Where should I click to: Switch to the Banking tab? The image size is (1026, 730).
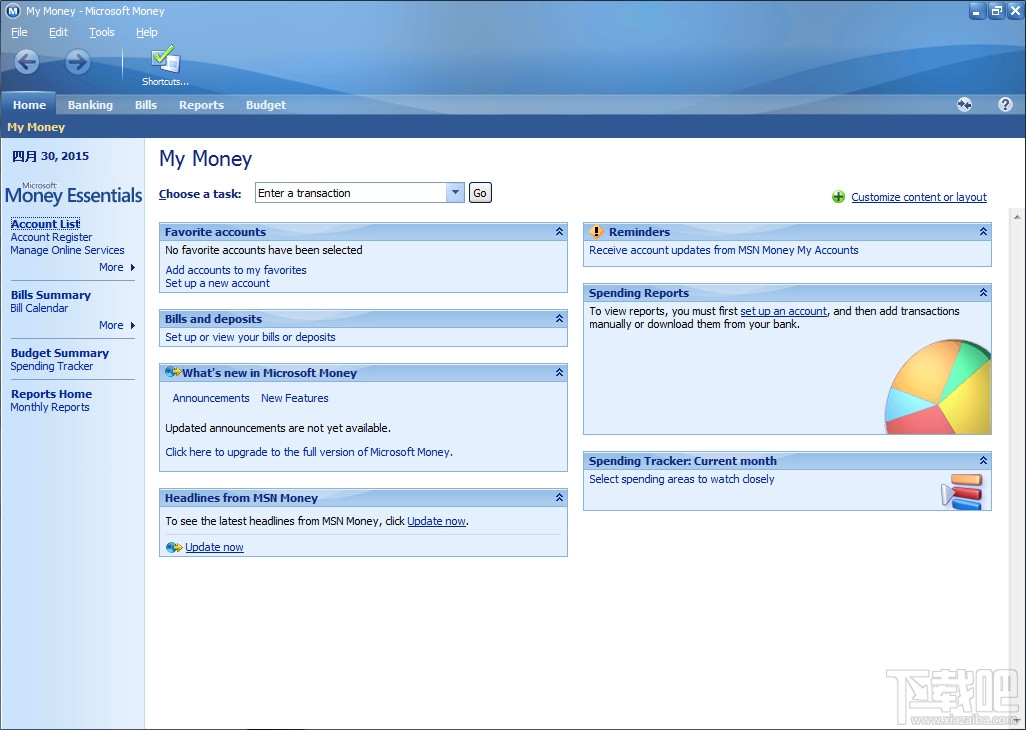pyautogui.click(x=90, y=105)
